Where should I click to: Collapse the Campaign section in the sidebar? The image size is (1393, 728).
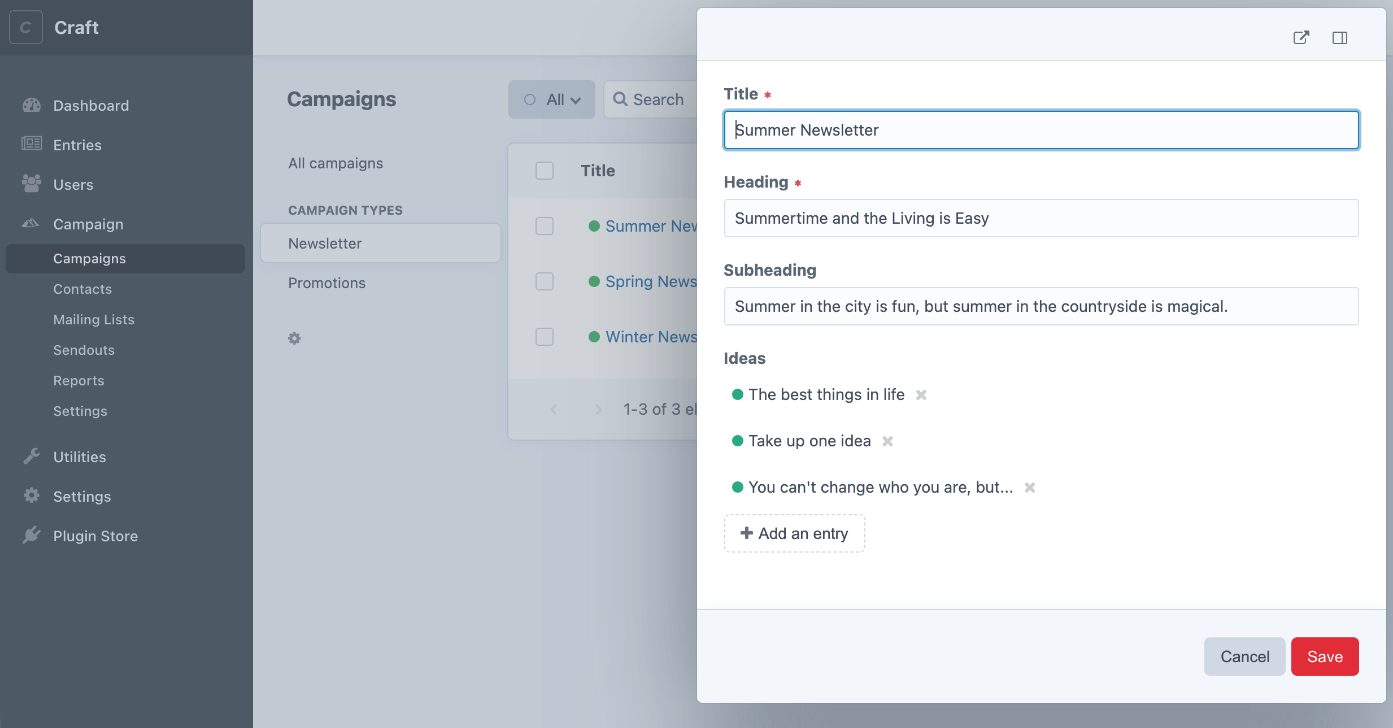pyautogui.click(x=88, y=224)
